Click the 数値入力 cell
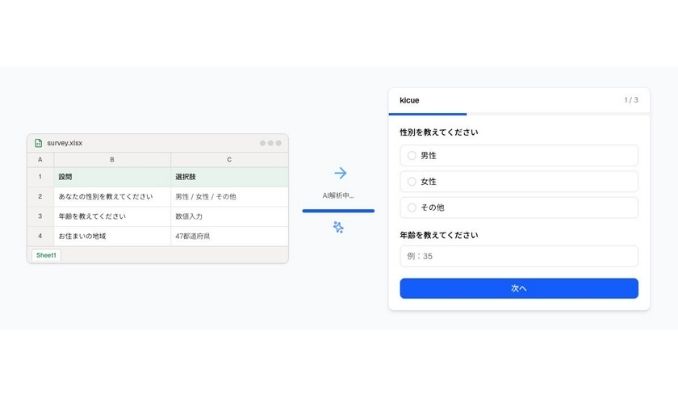Screen dimensions: 678x396 pos(229,216)
